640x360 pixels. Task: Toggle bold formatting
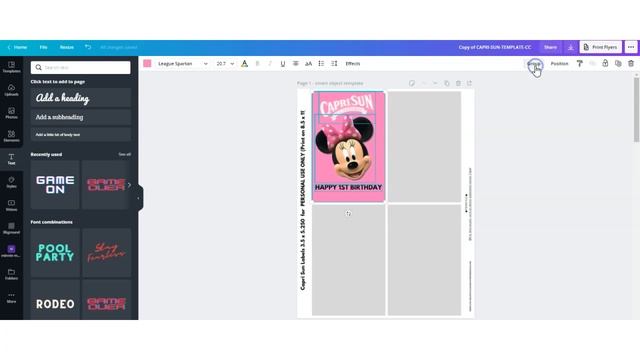(258, 64)
